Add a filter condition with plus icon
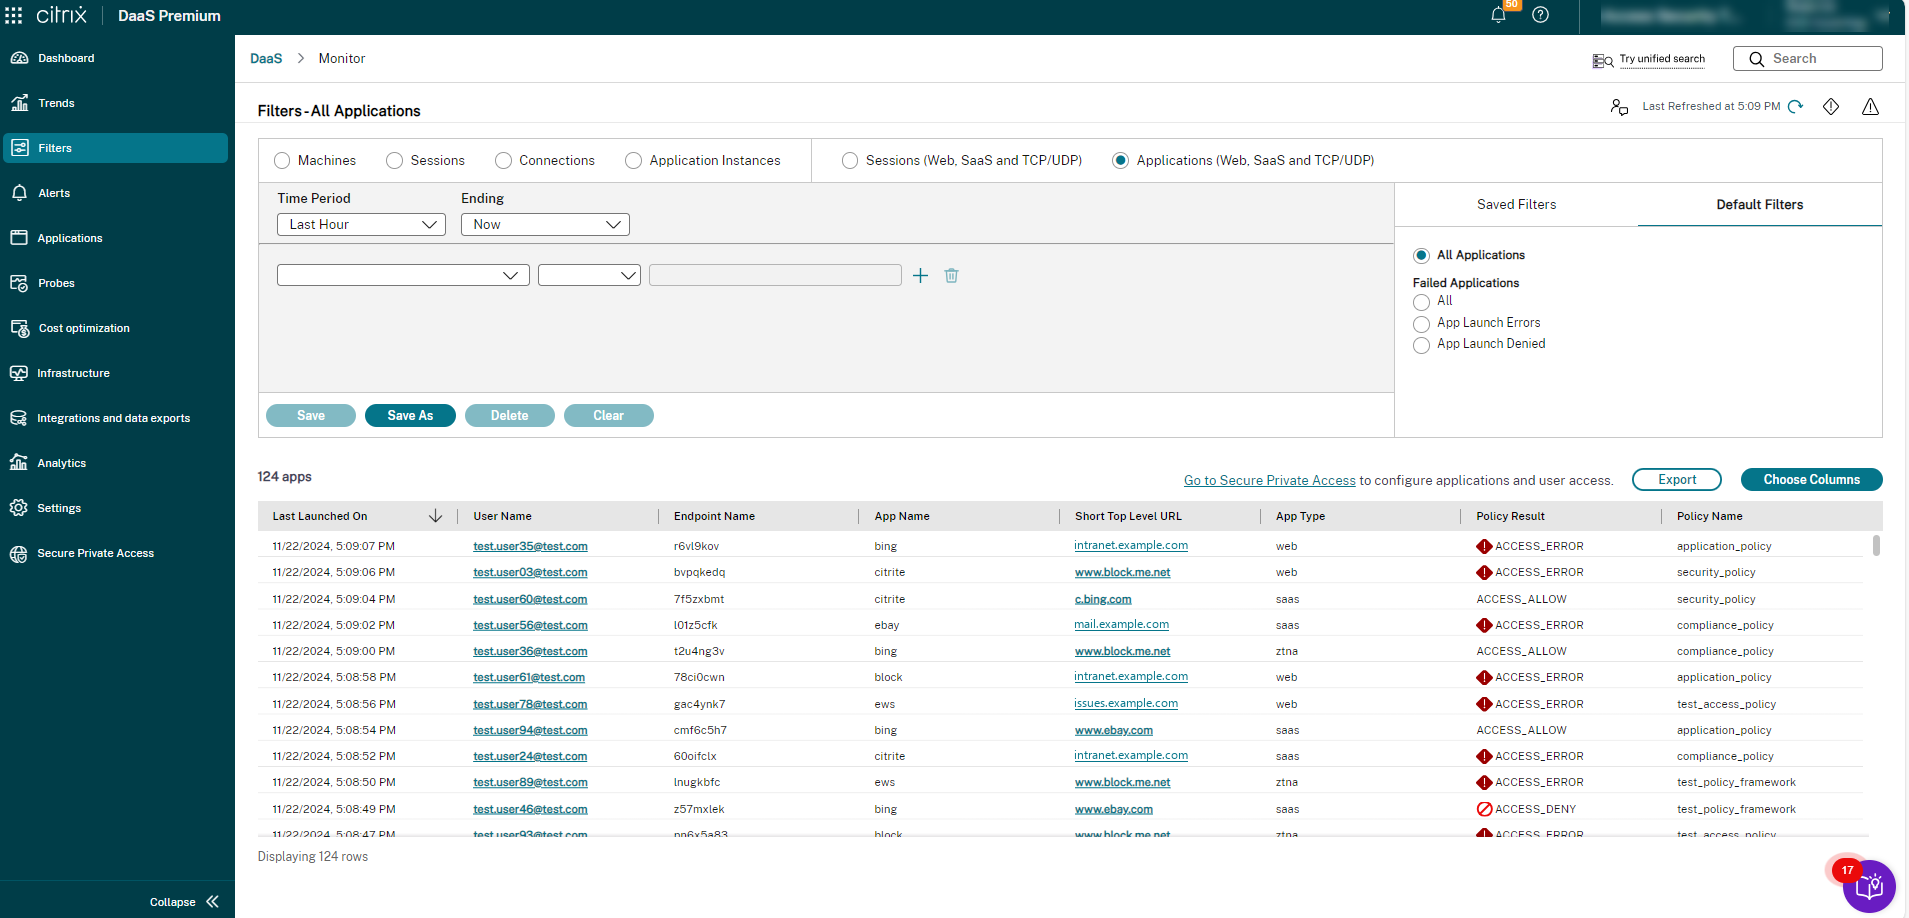This screenshot has height=918, width=1909. pyautogui.click(x=921, y=275)
